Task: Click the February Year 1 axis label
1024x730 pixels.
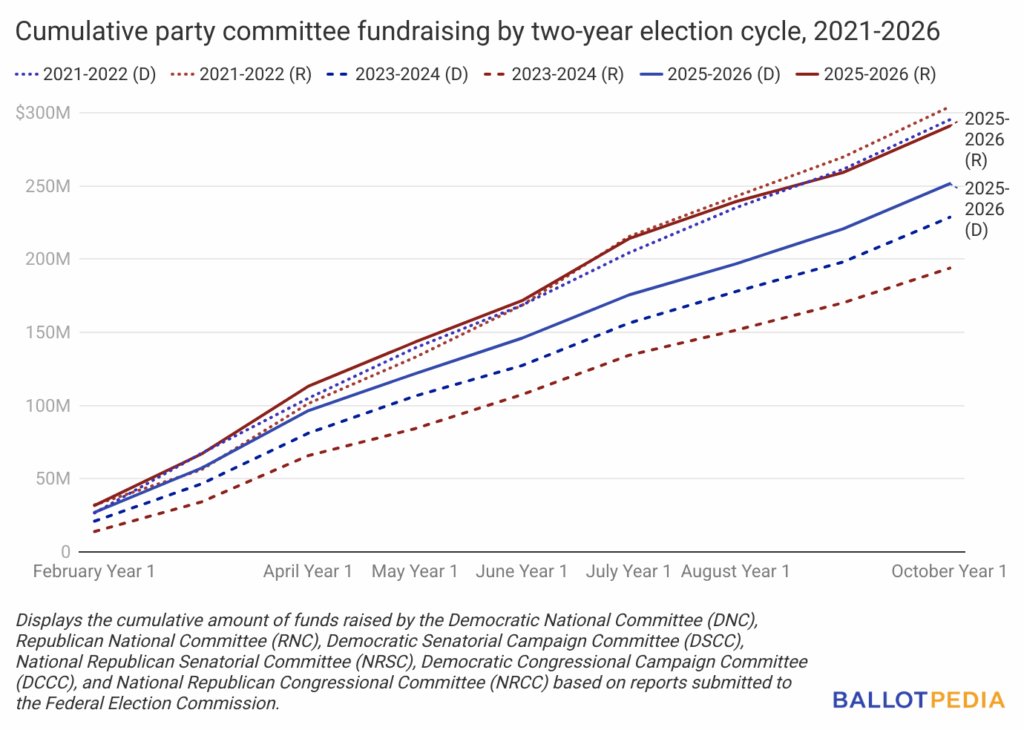Action: [x=93, y=571]
